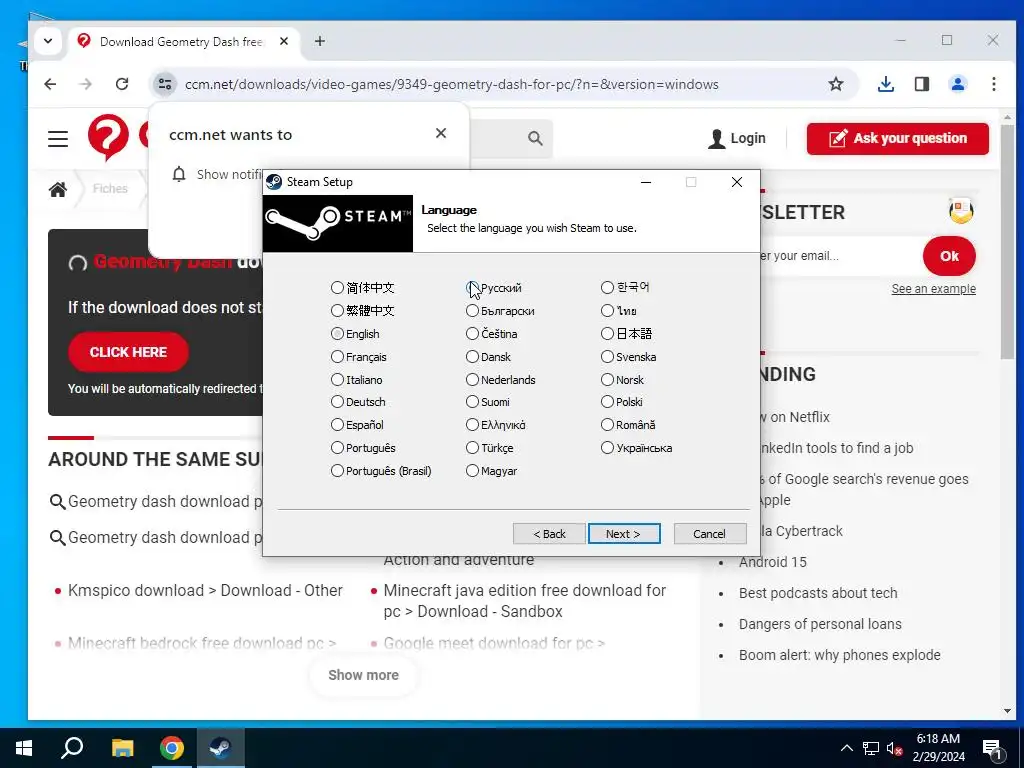Click Show more button
This screenshot has height=768, width=1024.
tap(363, 675)
